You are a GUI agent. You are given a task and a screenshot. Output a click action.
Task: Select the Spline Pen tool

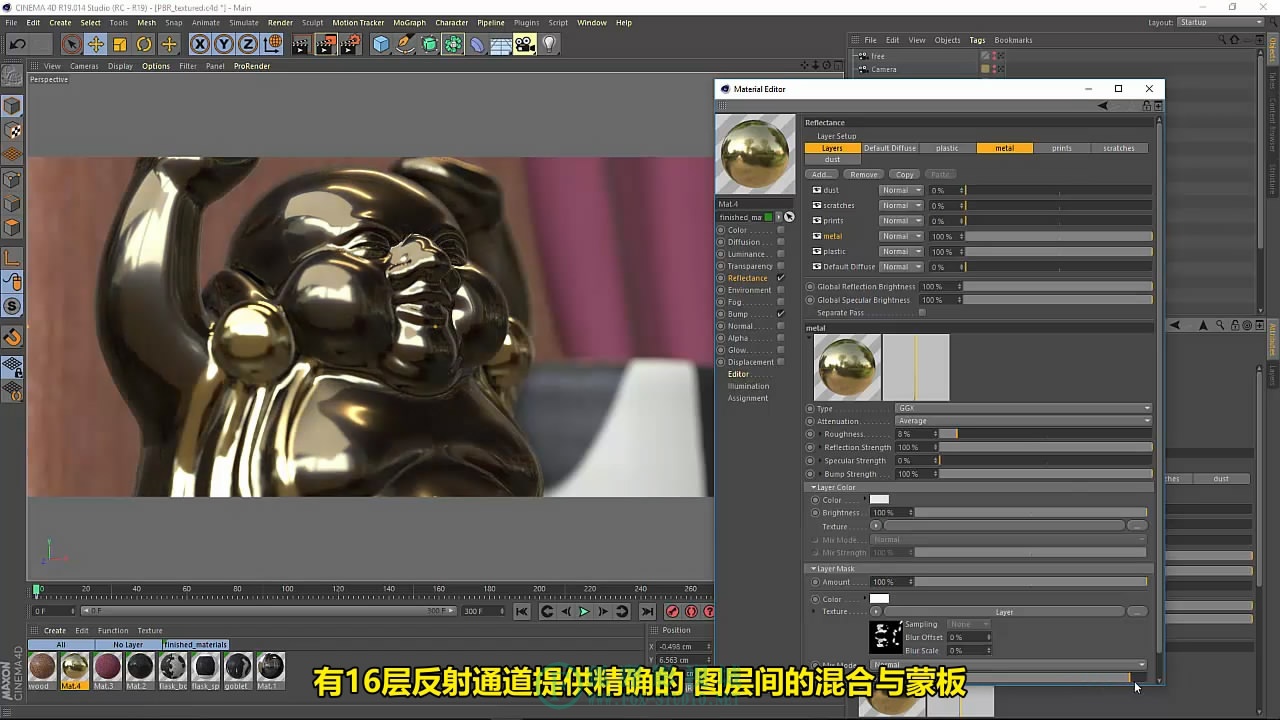pos(405,44)
